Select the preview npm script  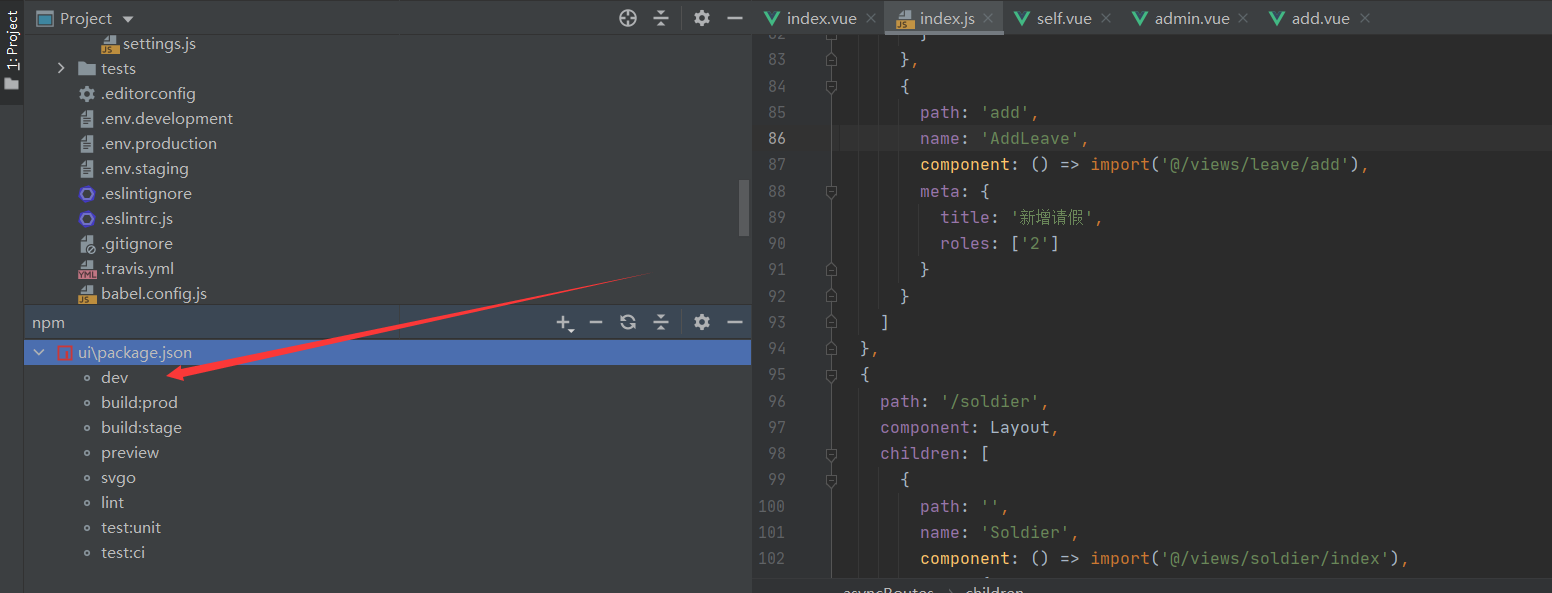pyautogui.click(x=130, y=452)
